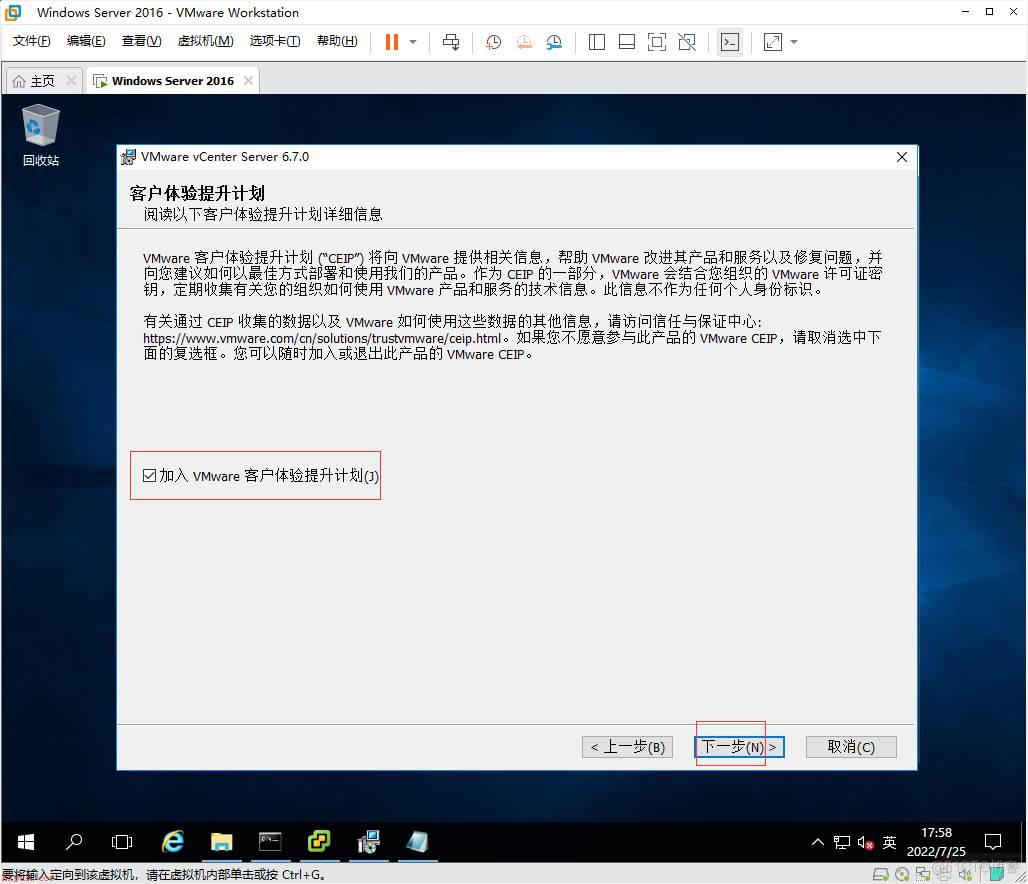Close the vCenter Server installer dialog
Image resolution: width=1028 pixels, height=884 pixels.
pos(901,157)
